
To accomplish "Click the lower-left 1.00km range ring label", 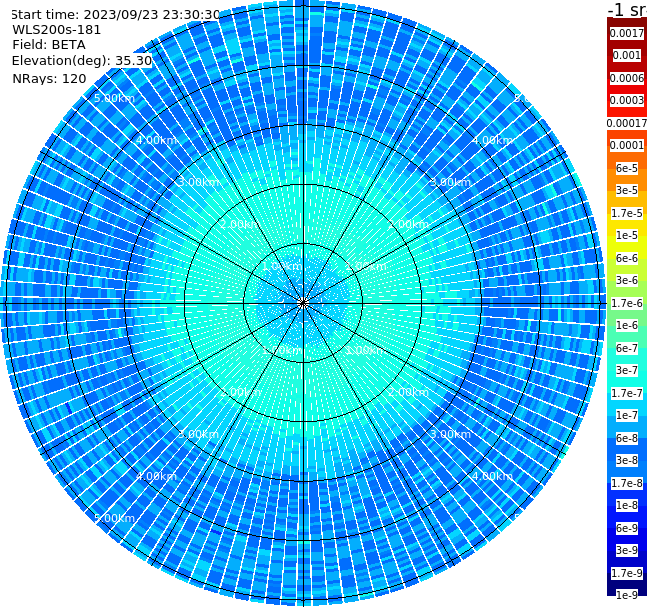I will pyautogui.click(x=282, y=350).
